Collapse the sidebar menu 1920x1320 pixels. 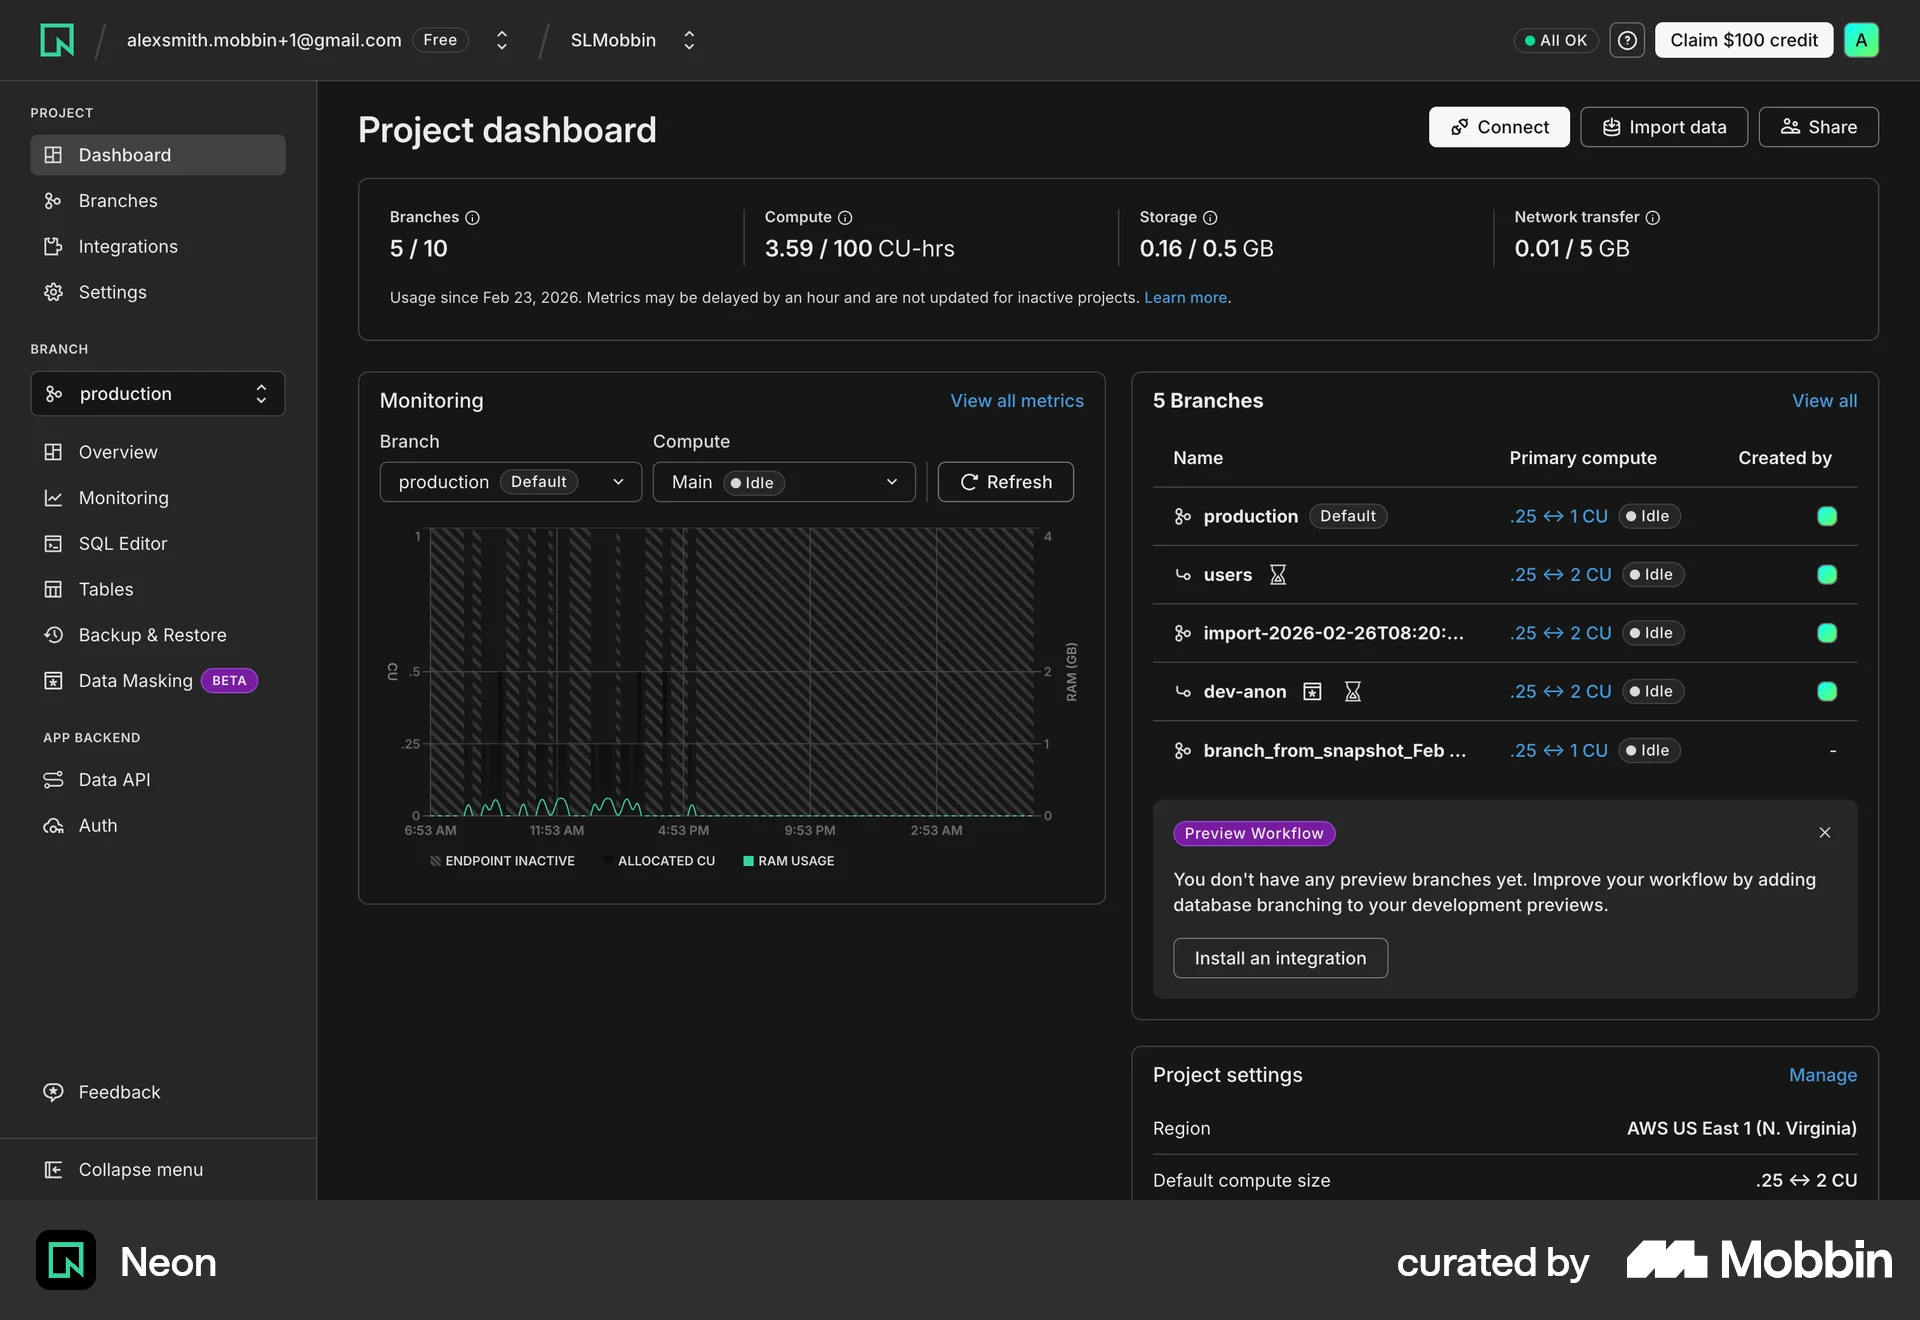coord(158,1170)
